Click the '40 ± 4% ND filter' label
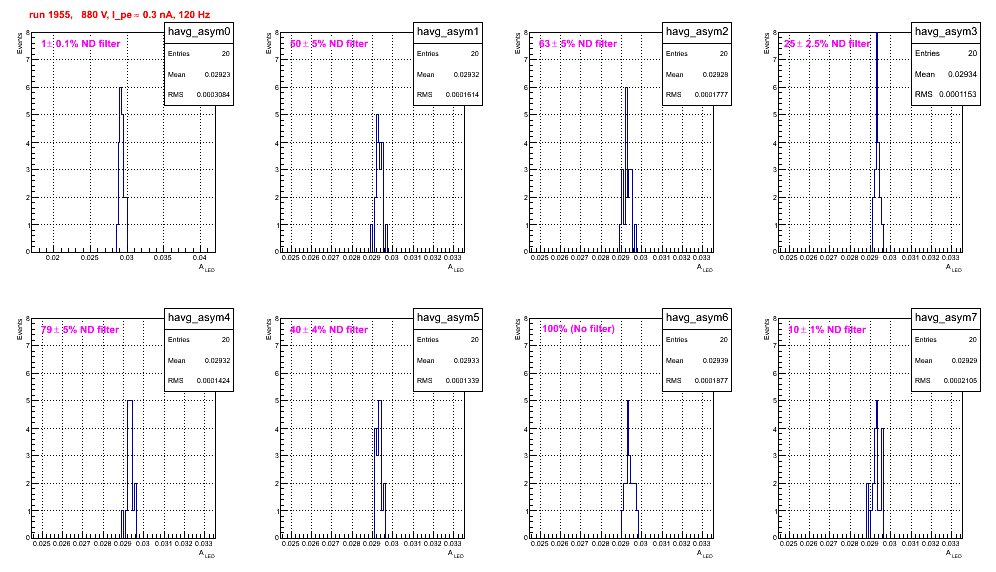Screen dimensions: 996x572 (x=329, y=330)
